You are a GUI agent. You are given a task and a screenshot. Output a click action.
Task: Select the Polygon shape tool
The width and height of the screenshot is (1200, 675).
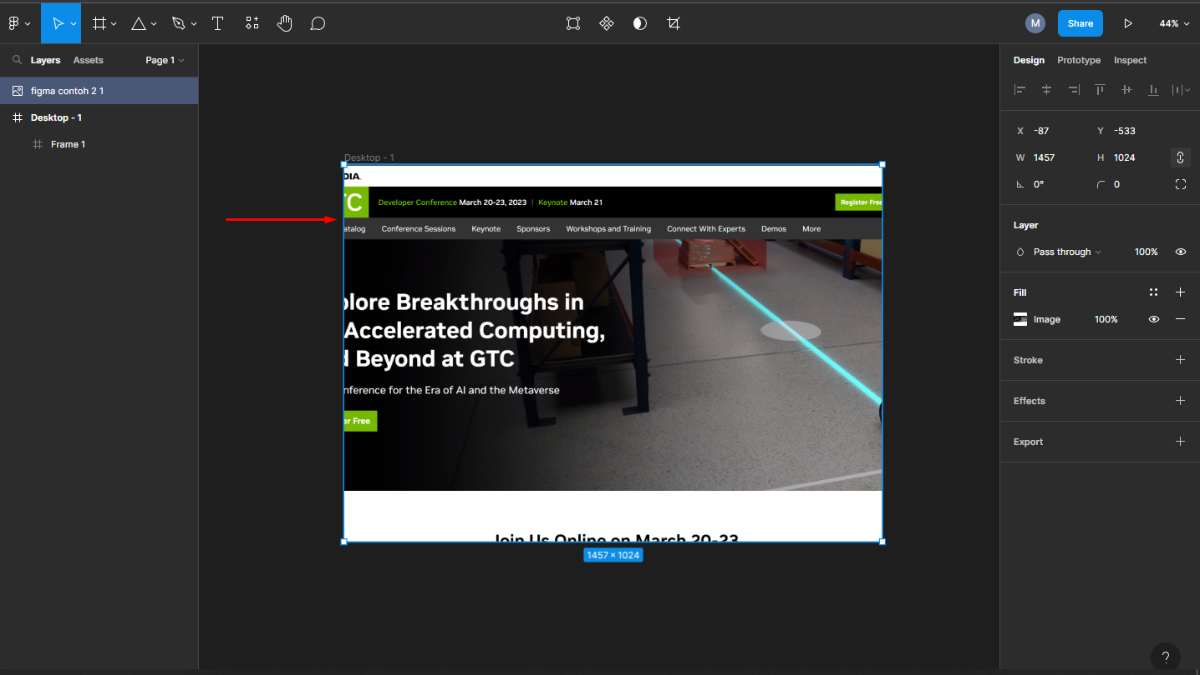(138, 23)
